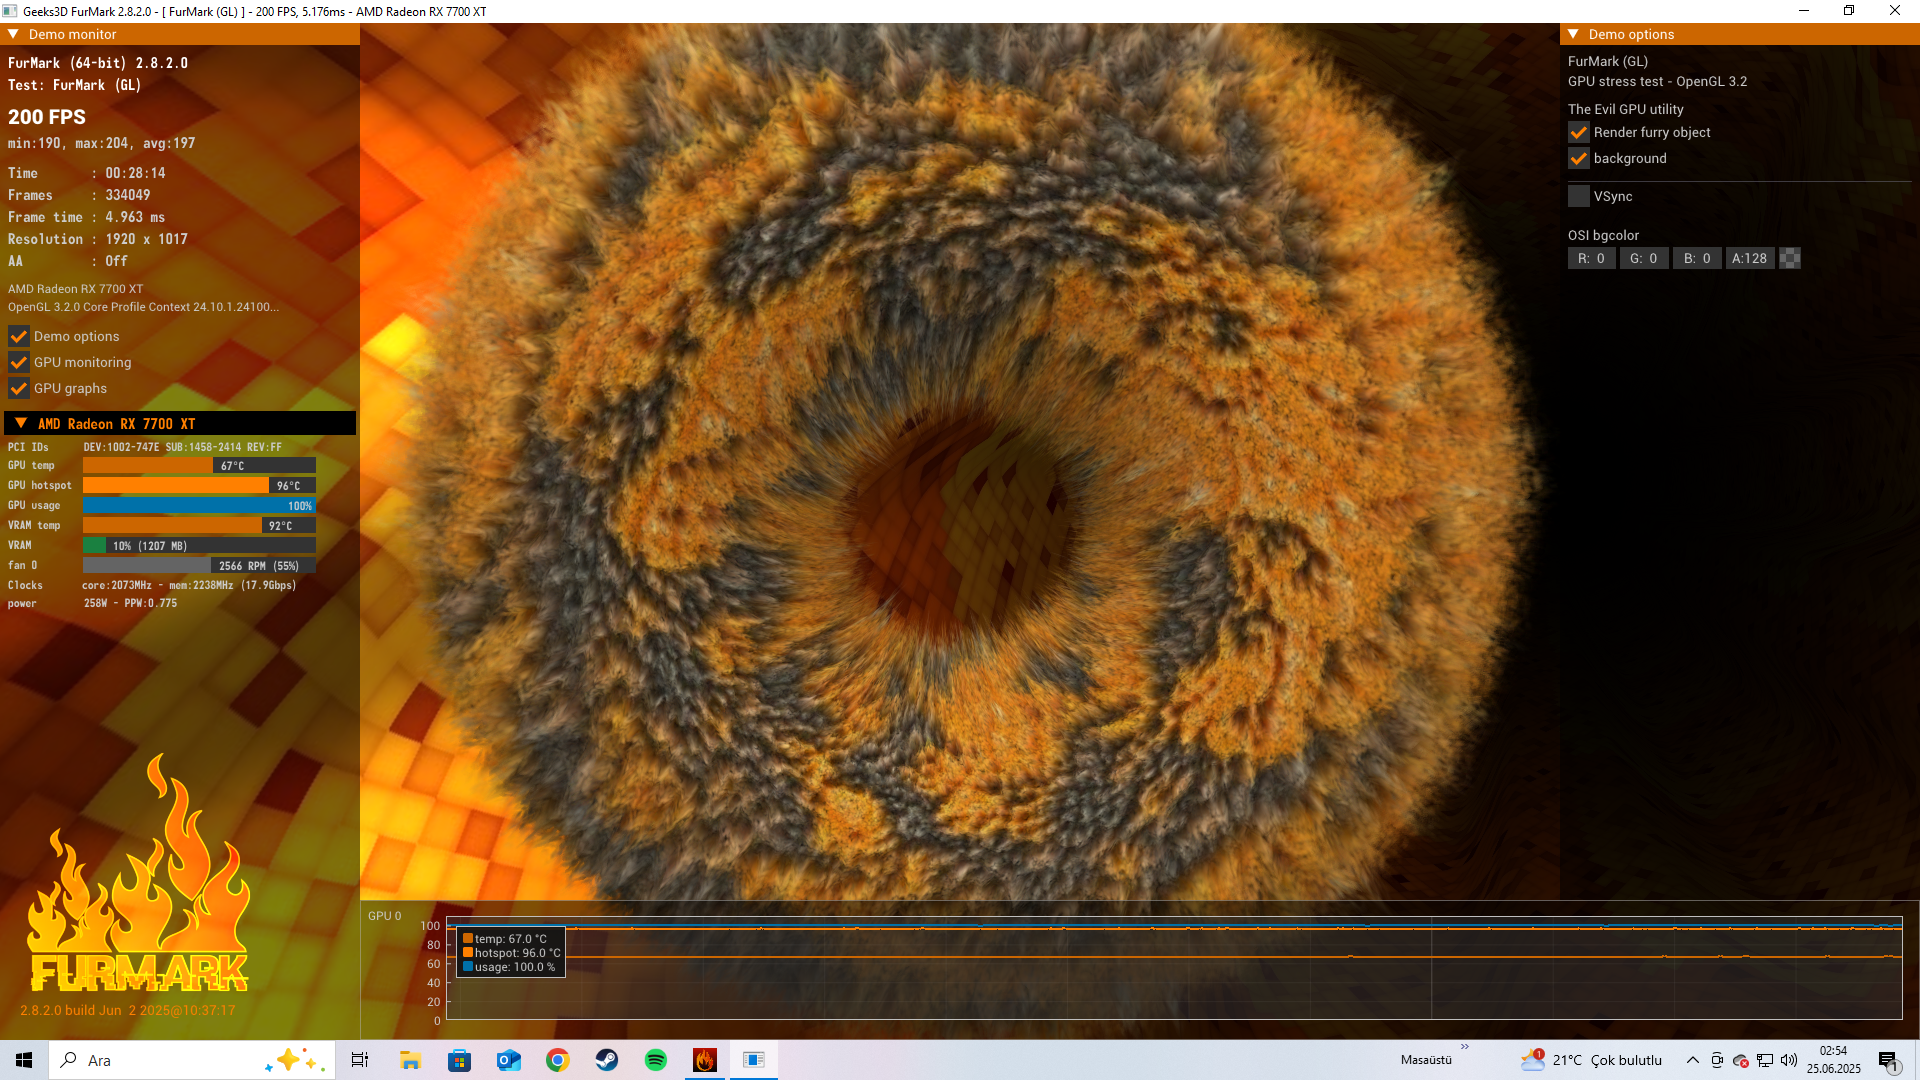Image resolution: width=1920 pixels, height=1080 pixels.
Task: Click the fan 0 2566 RPM bar
Action: [199, 566]
